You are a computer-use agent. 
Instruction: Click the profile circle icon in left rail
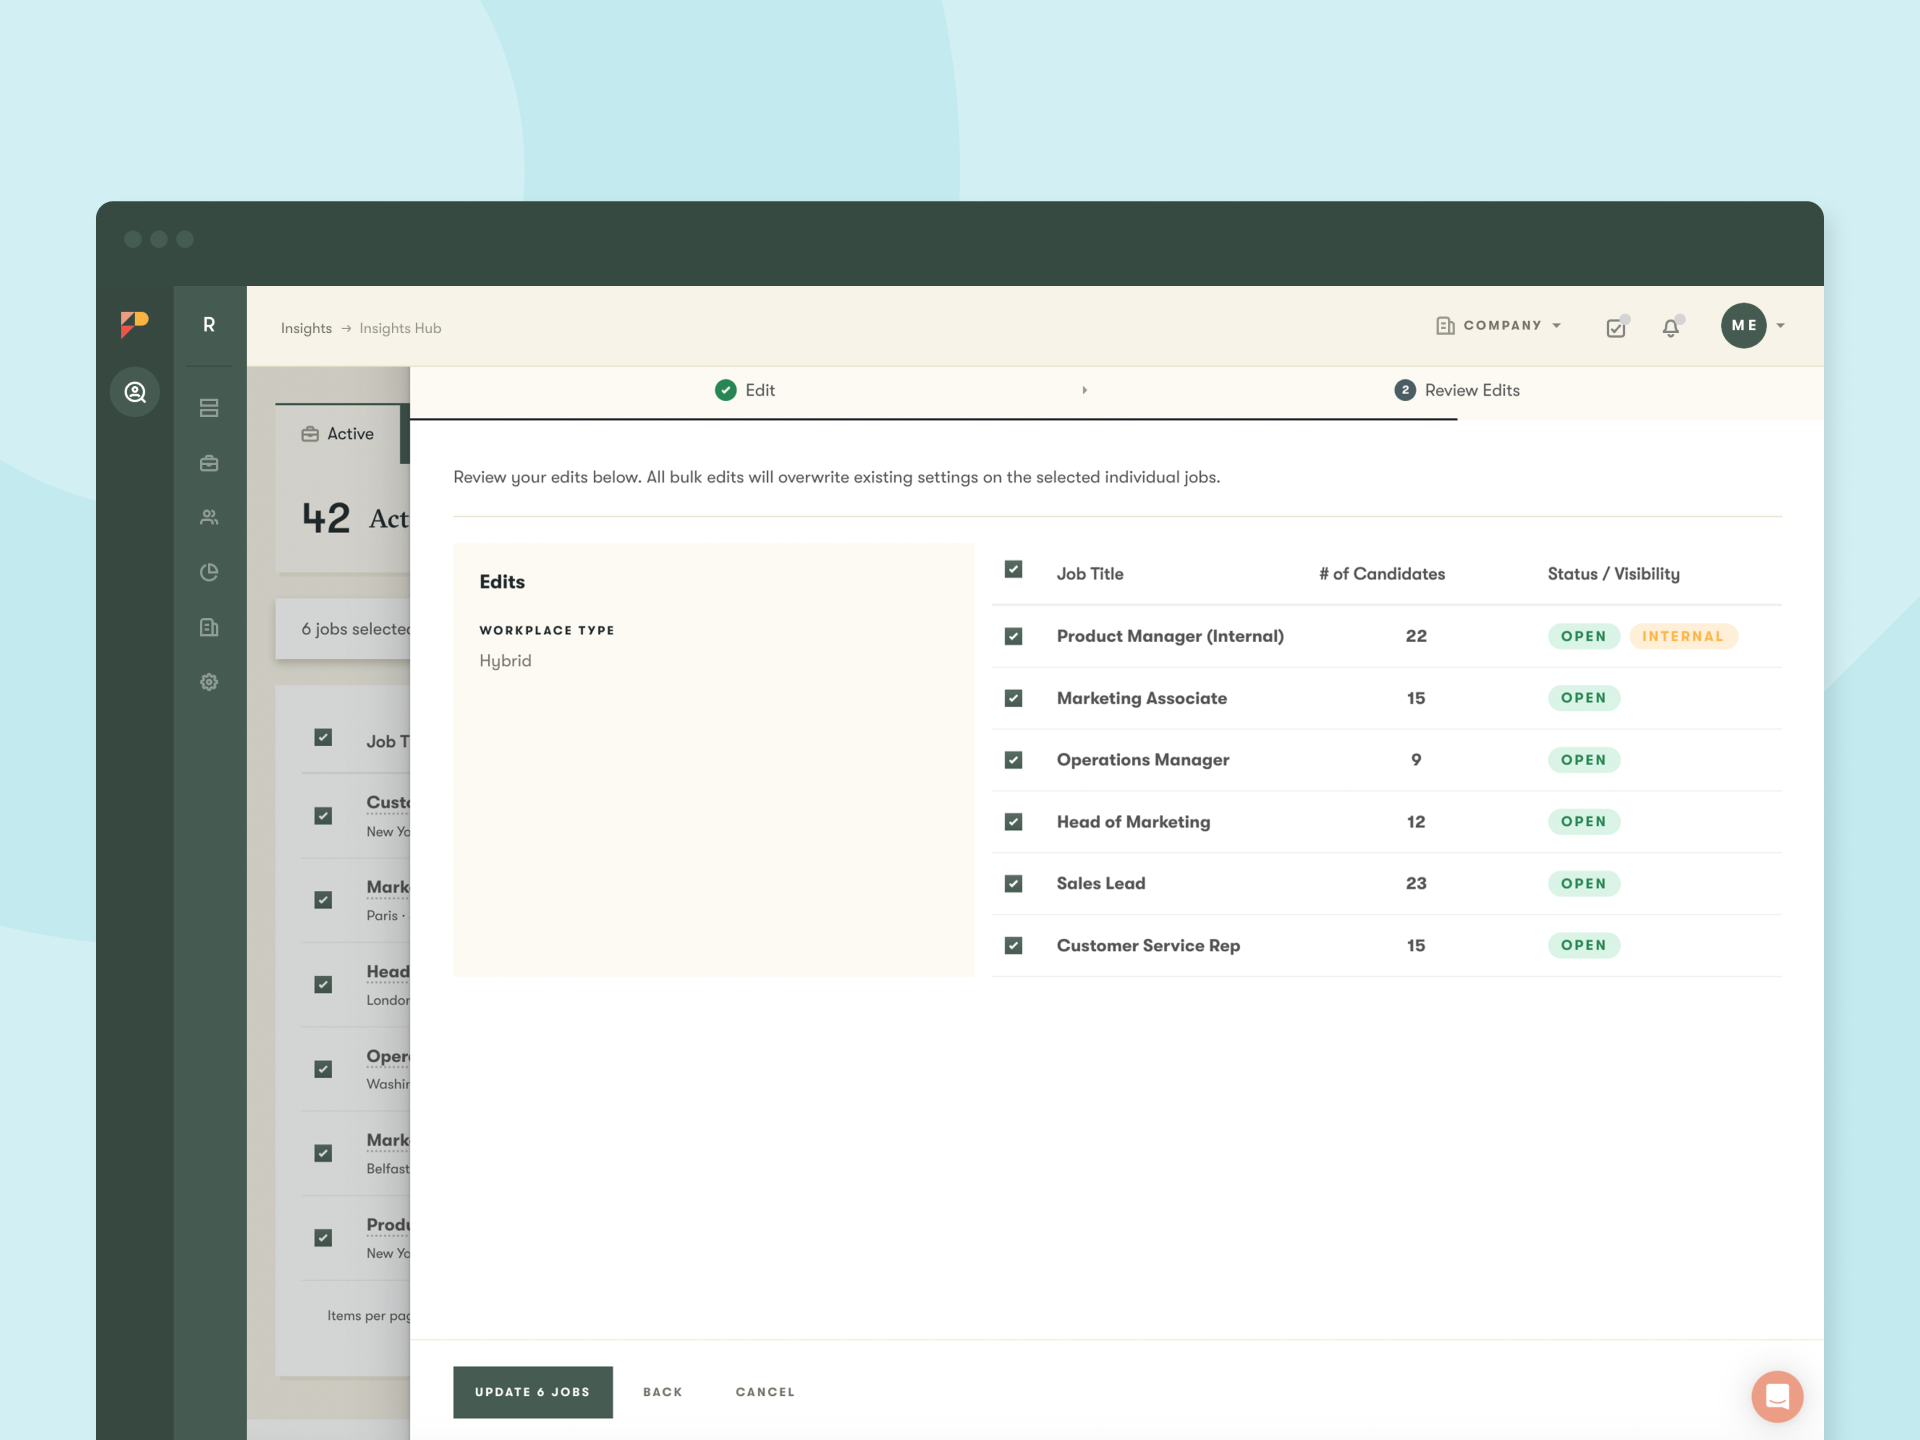pos(135,392)
